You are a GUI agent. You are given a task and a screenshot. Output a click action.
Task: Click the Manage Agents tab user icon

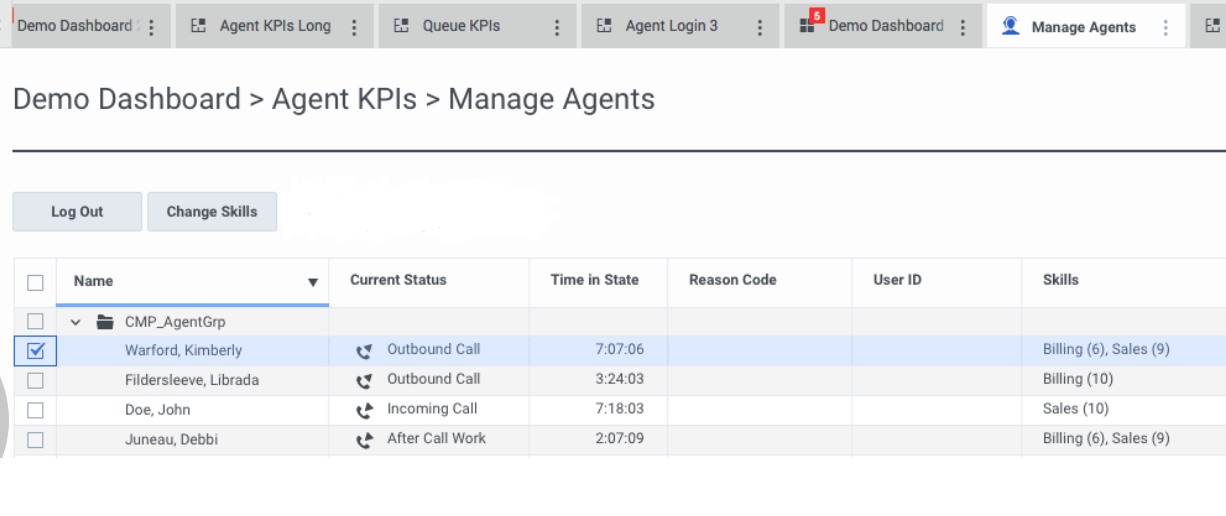[x=1011, y=26]
